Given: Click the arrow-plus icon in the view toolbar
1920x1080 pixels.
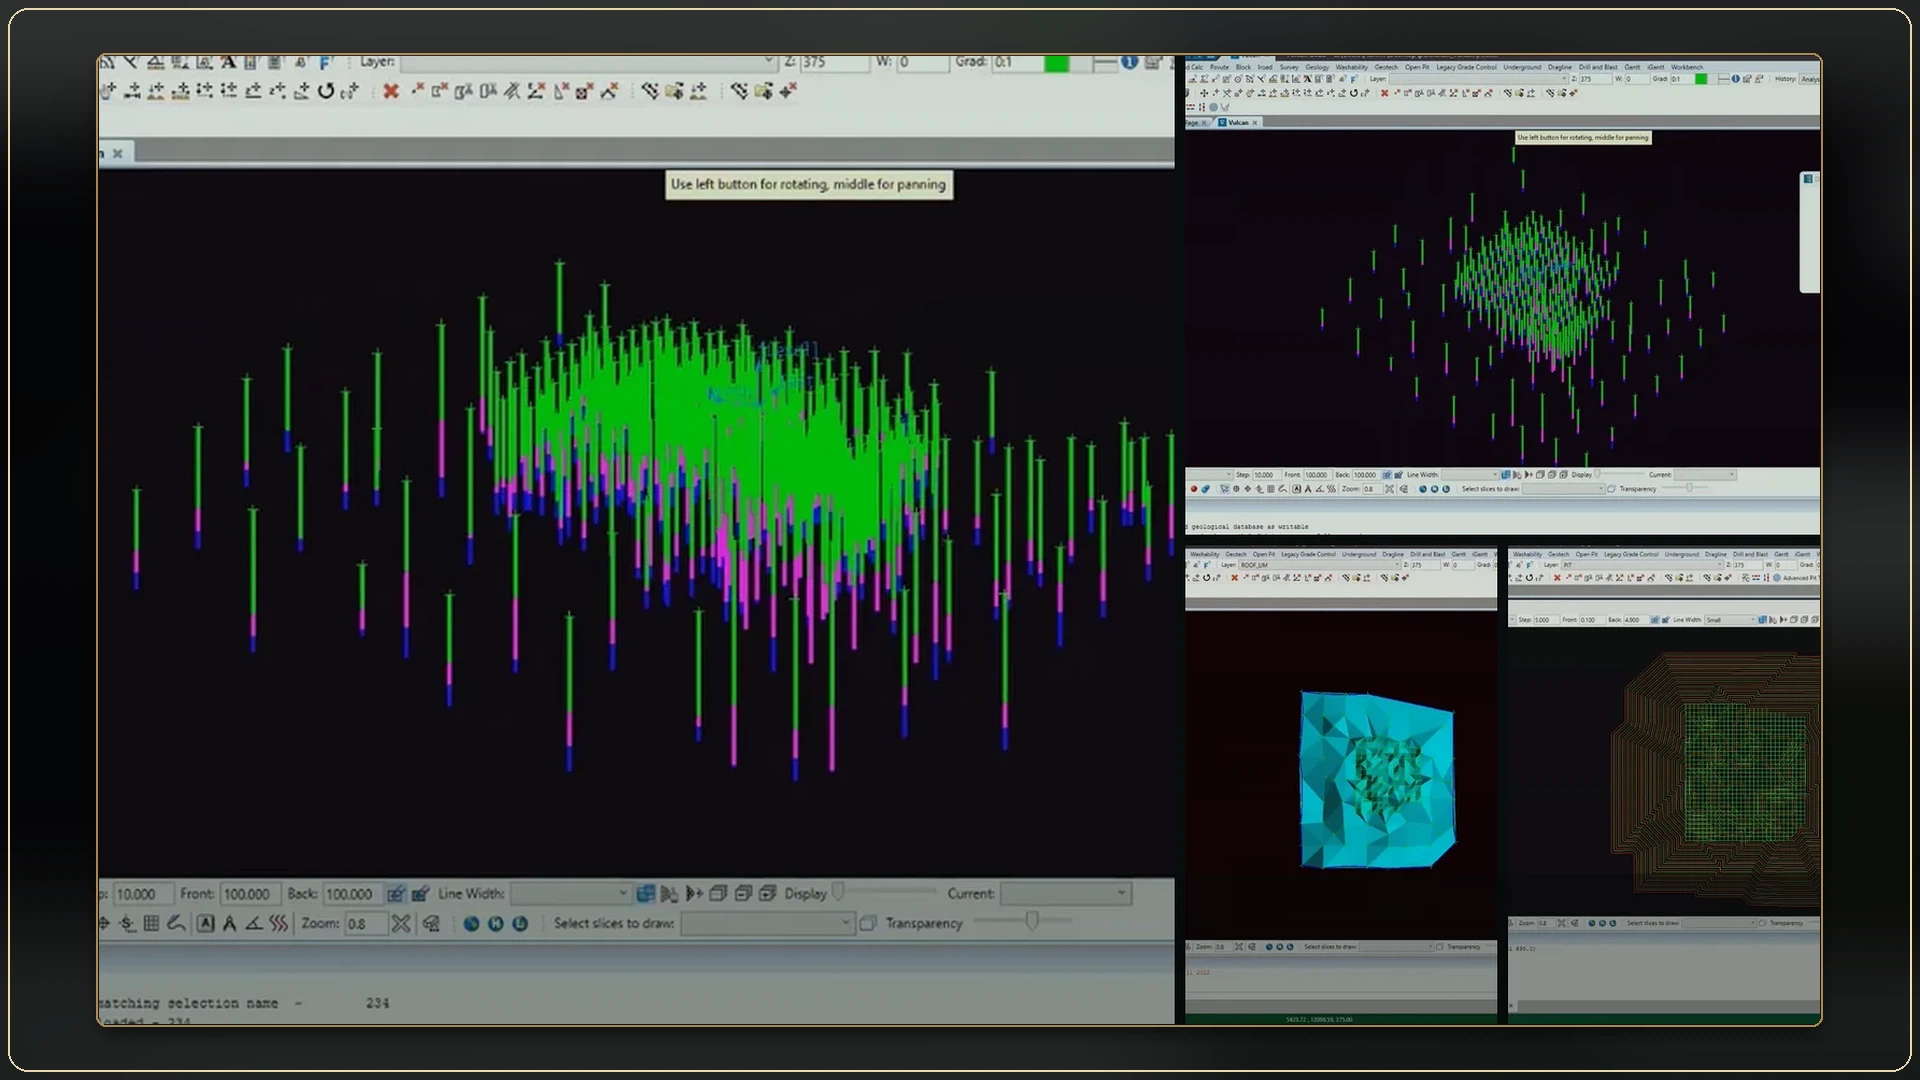Looking at the screenshot, I should click(x=694, y=893).
